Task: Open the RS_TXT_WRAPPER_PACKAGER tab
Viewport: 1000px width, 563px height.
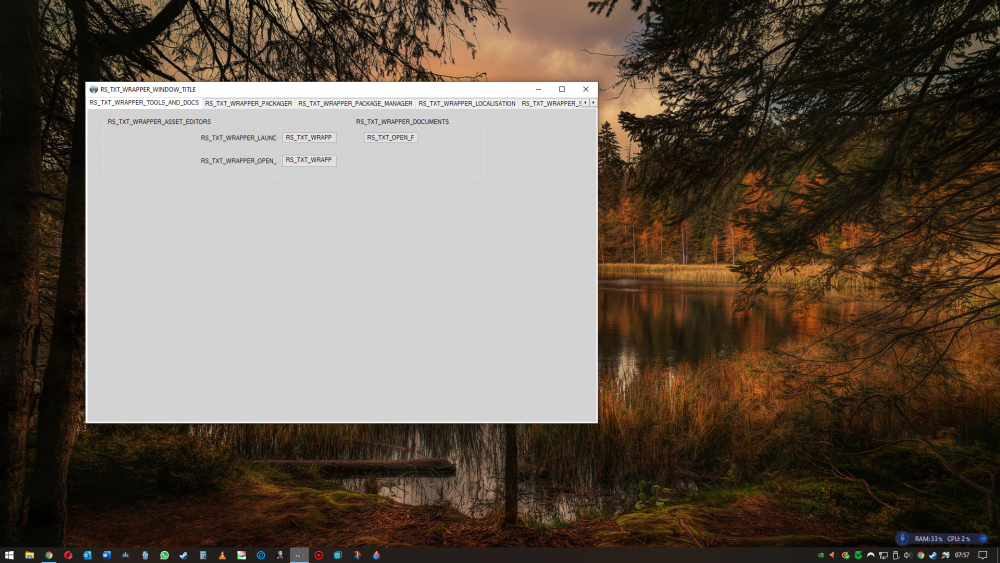Action: pyautogui.click(x=248, y=103)
